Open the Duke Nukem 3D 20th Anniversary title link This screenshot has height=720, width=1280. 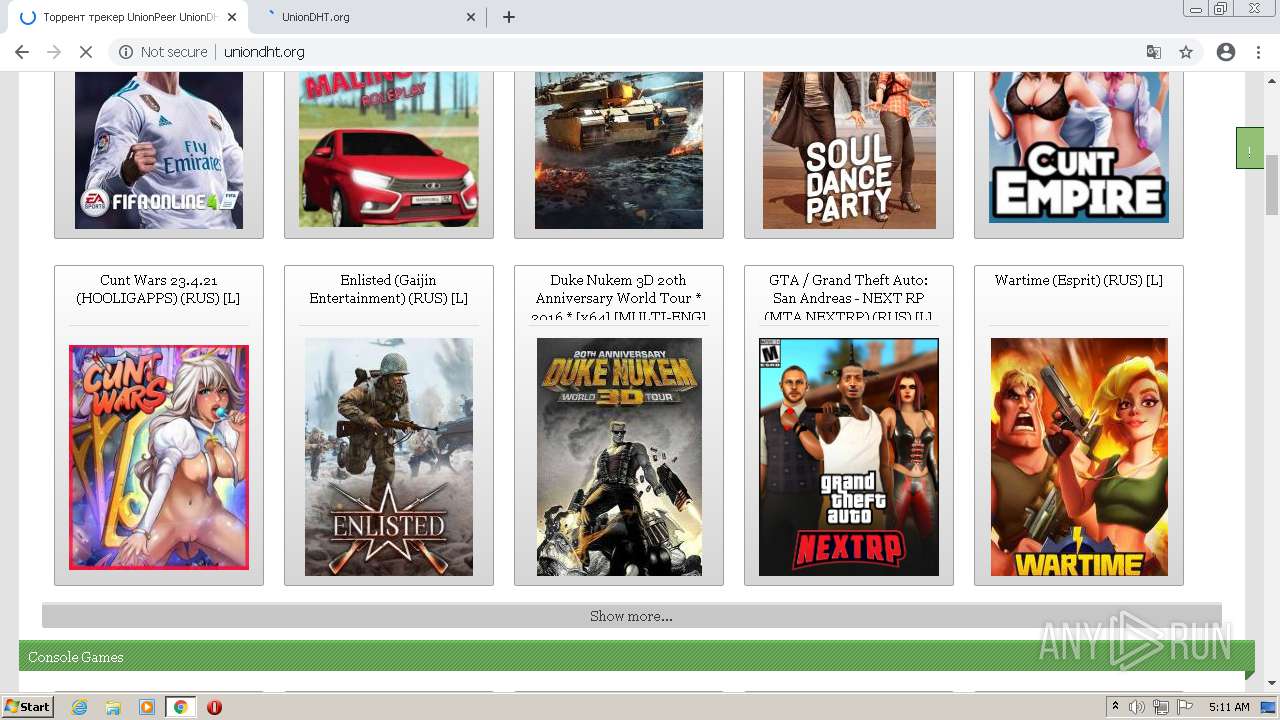click(619, 297)
